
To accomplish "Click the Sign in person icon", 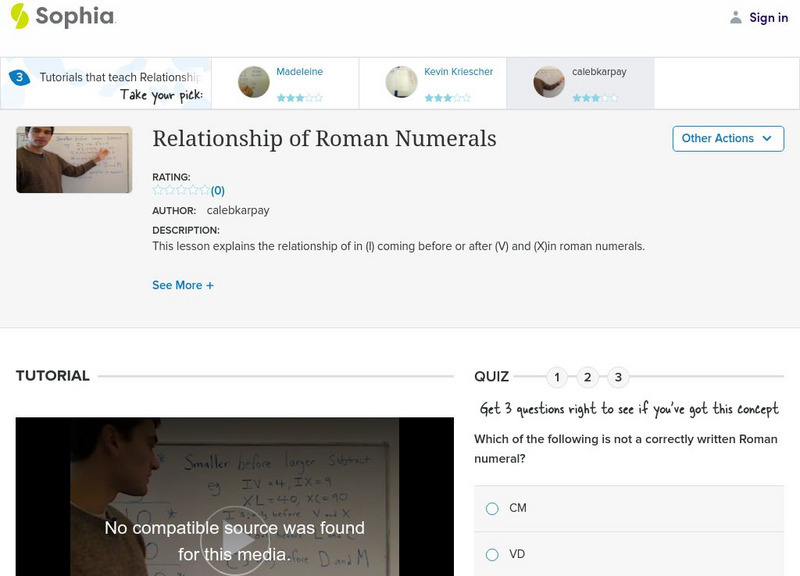I will tap(734, 16).
